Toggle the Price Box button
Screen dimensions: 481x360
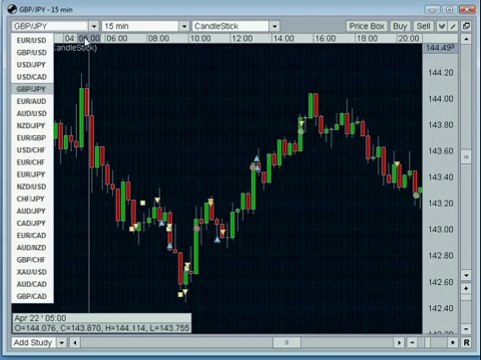(x=367, y=26)
